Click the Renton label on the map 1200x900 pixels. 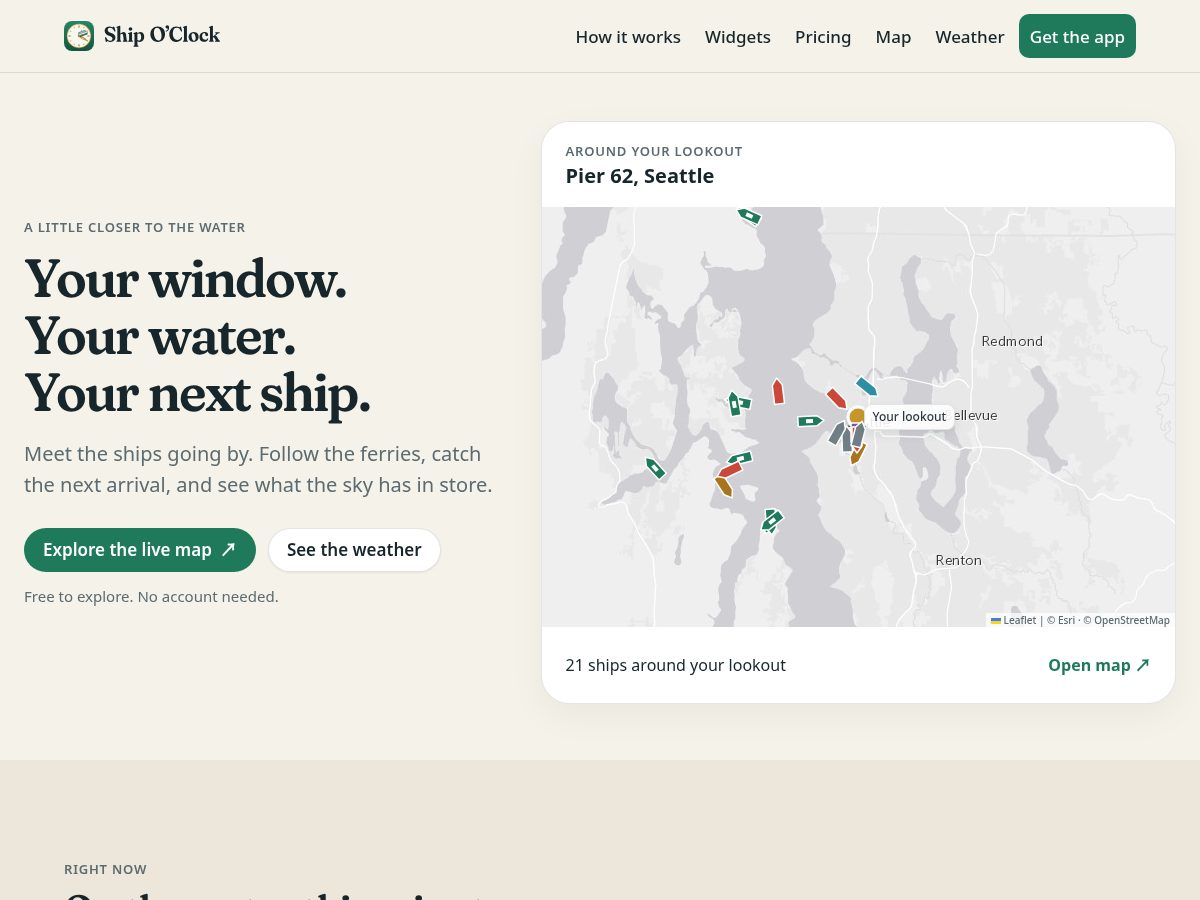(958, 560)
